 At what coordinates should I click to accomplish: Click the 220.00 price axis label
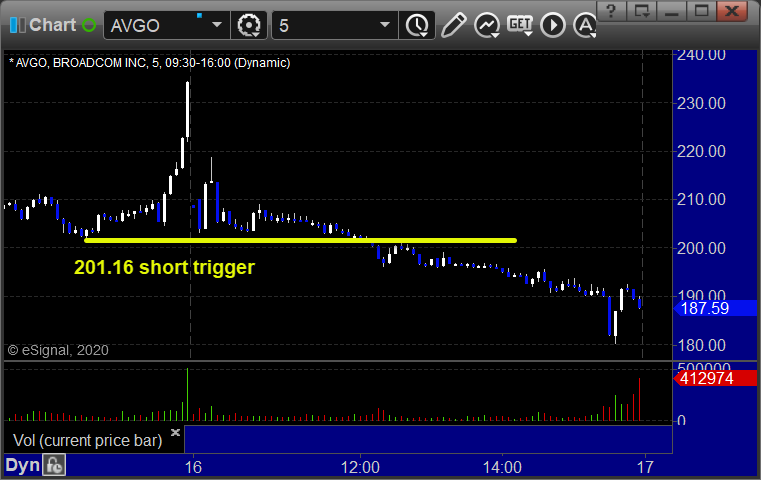pyautogui.click(x=701, y=151)
